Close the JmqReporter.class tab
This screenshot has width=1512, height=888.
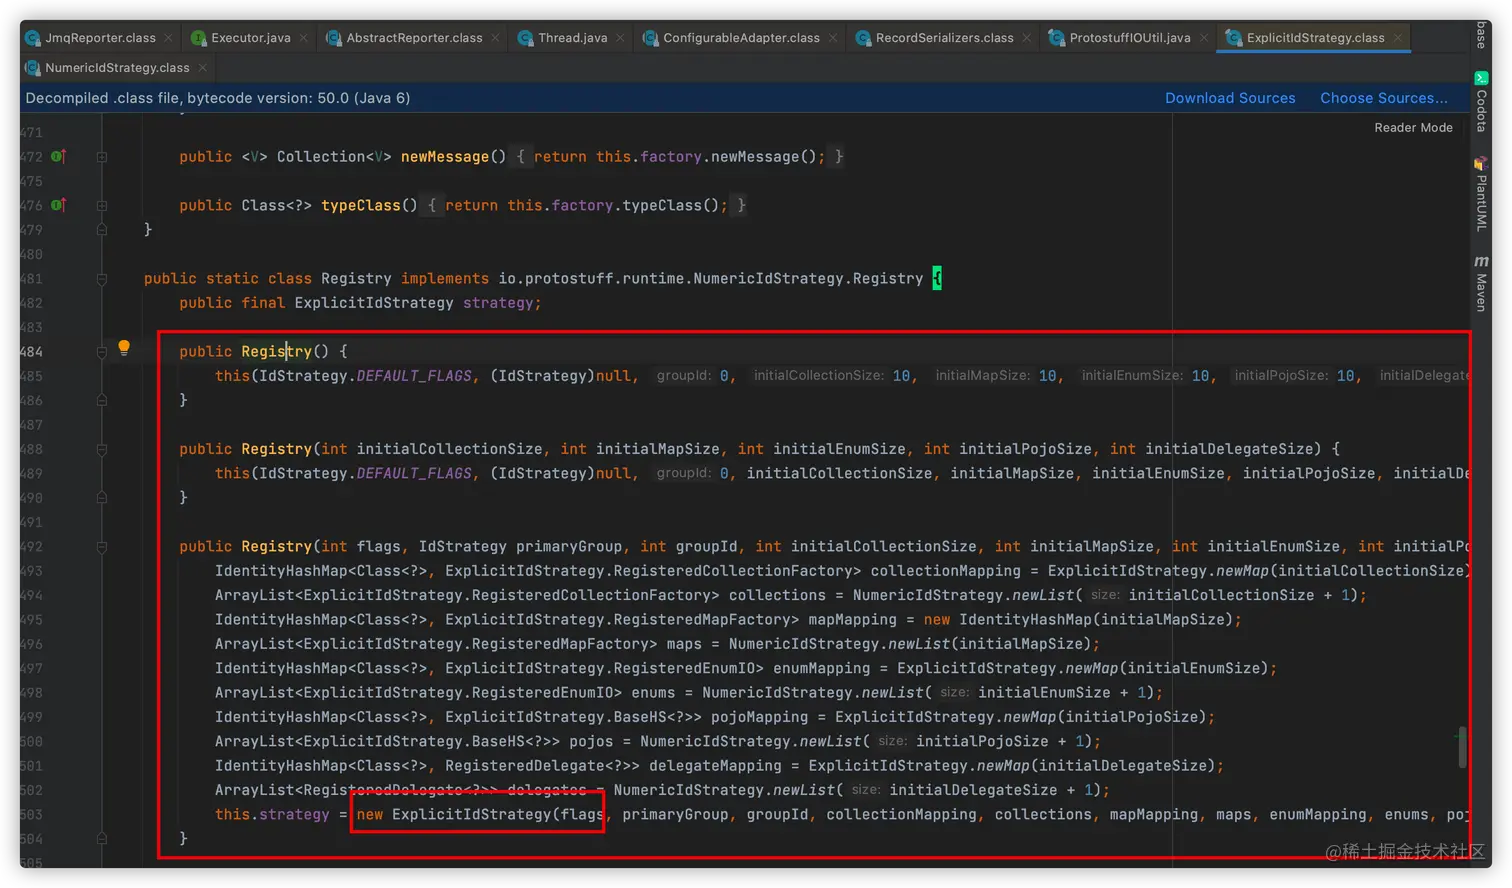[x=168, y=38]
